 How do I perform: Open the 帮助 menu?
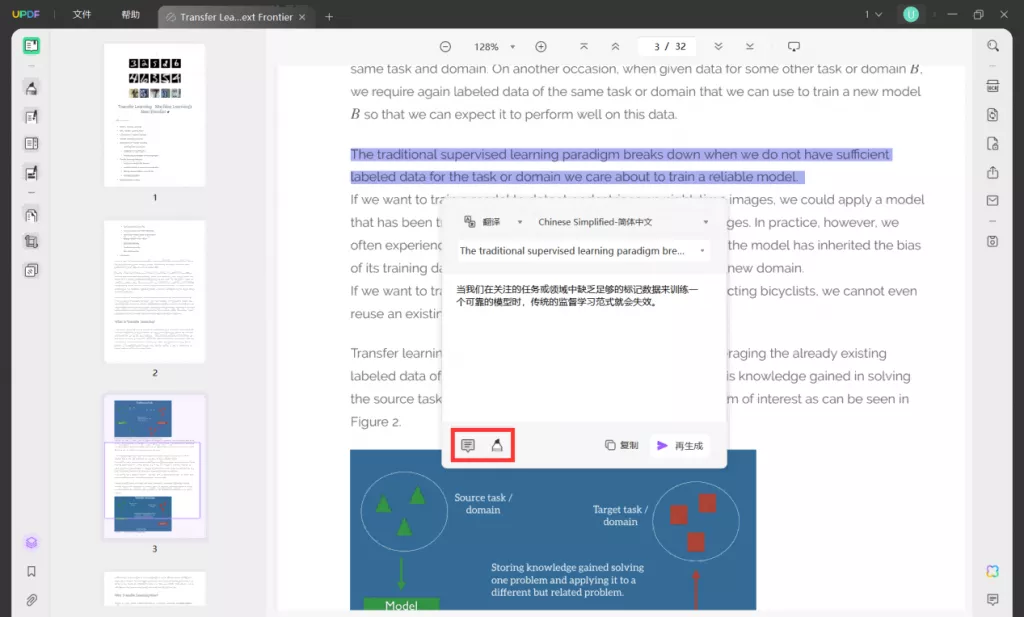pos(131,14)
